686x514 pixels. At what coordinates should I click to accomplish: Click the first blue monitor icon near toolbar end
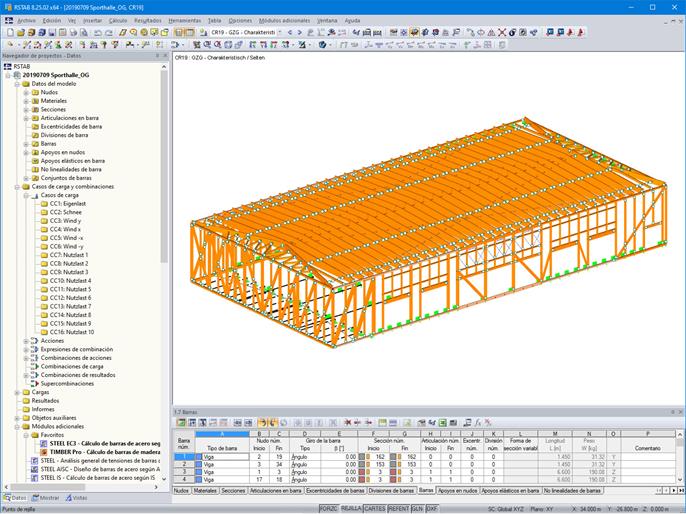point(550,32)
